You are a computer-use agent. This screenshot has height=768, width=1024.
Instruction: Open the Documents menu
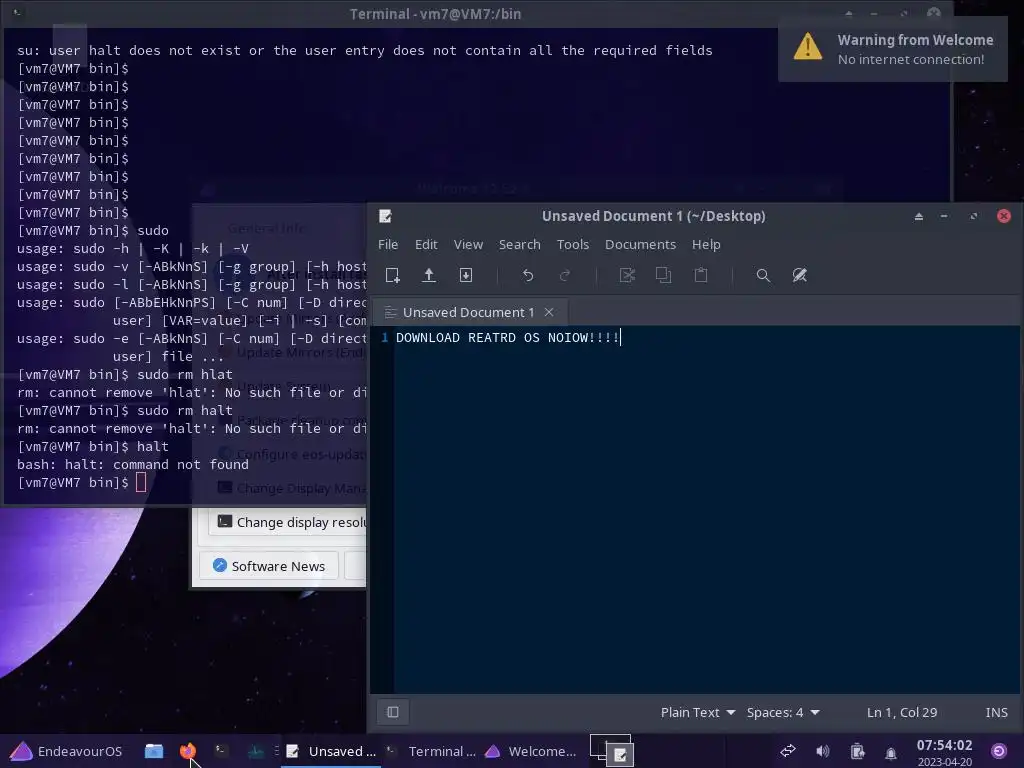[x=640, y=244]
